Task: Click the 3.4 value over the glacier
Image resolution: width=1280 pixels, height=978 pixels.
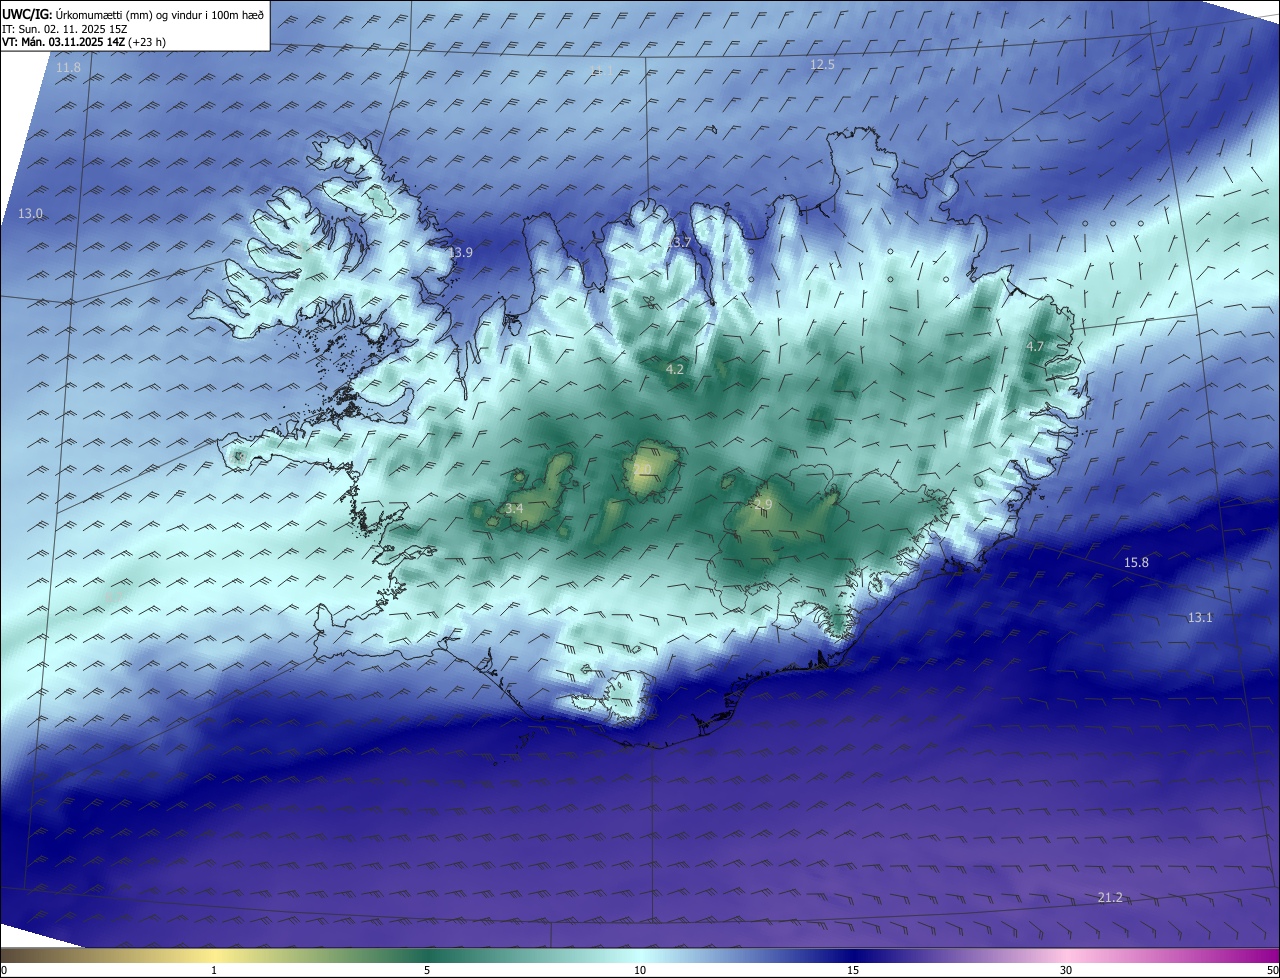Action: (514, 509)
